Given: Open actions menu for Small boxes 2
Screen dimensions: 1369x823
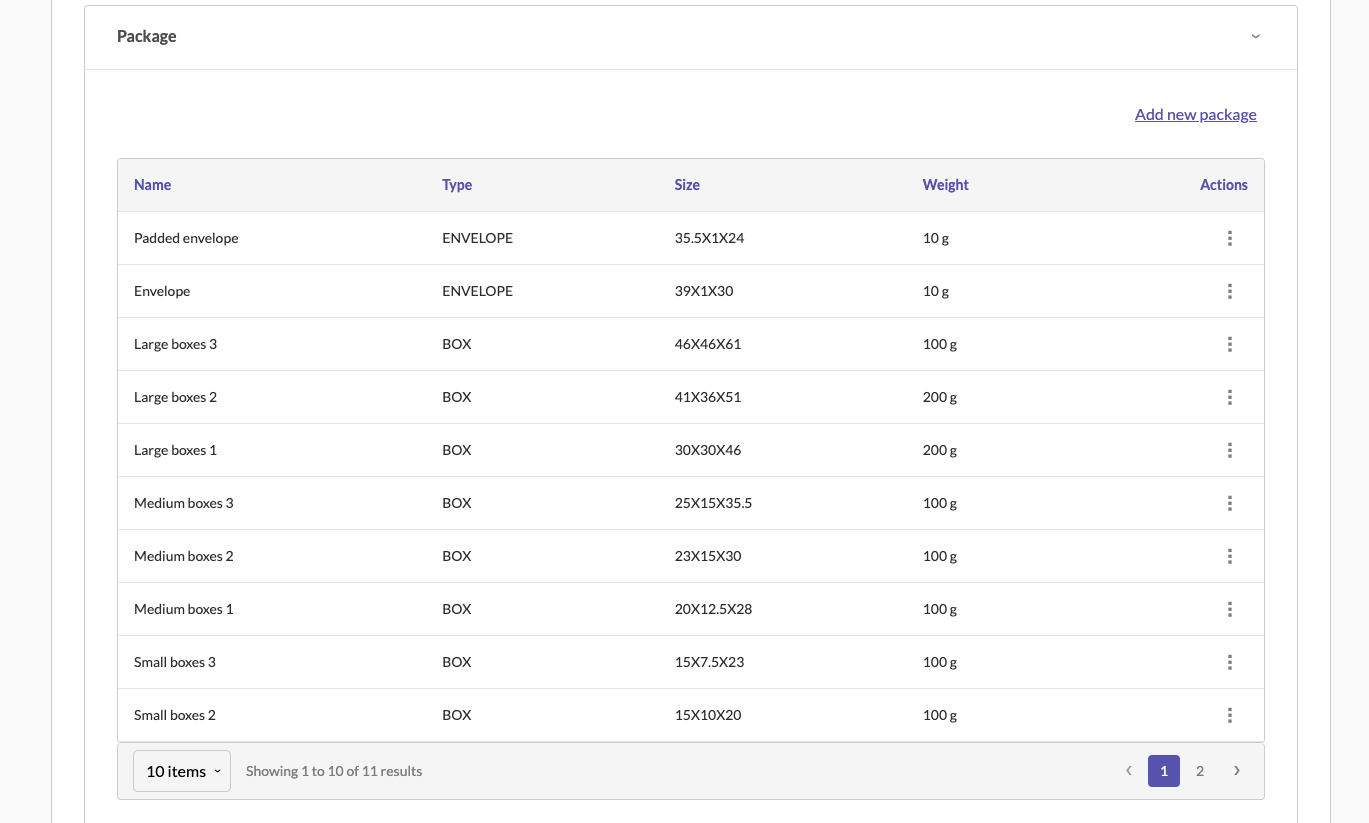Looking at the screenshot, I should click(x=1229, y=715).
